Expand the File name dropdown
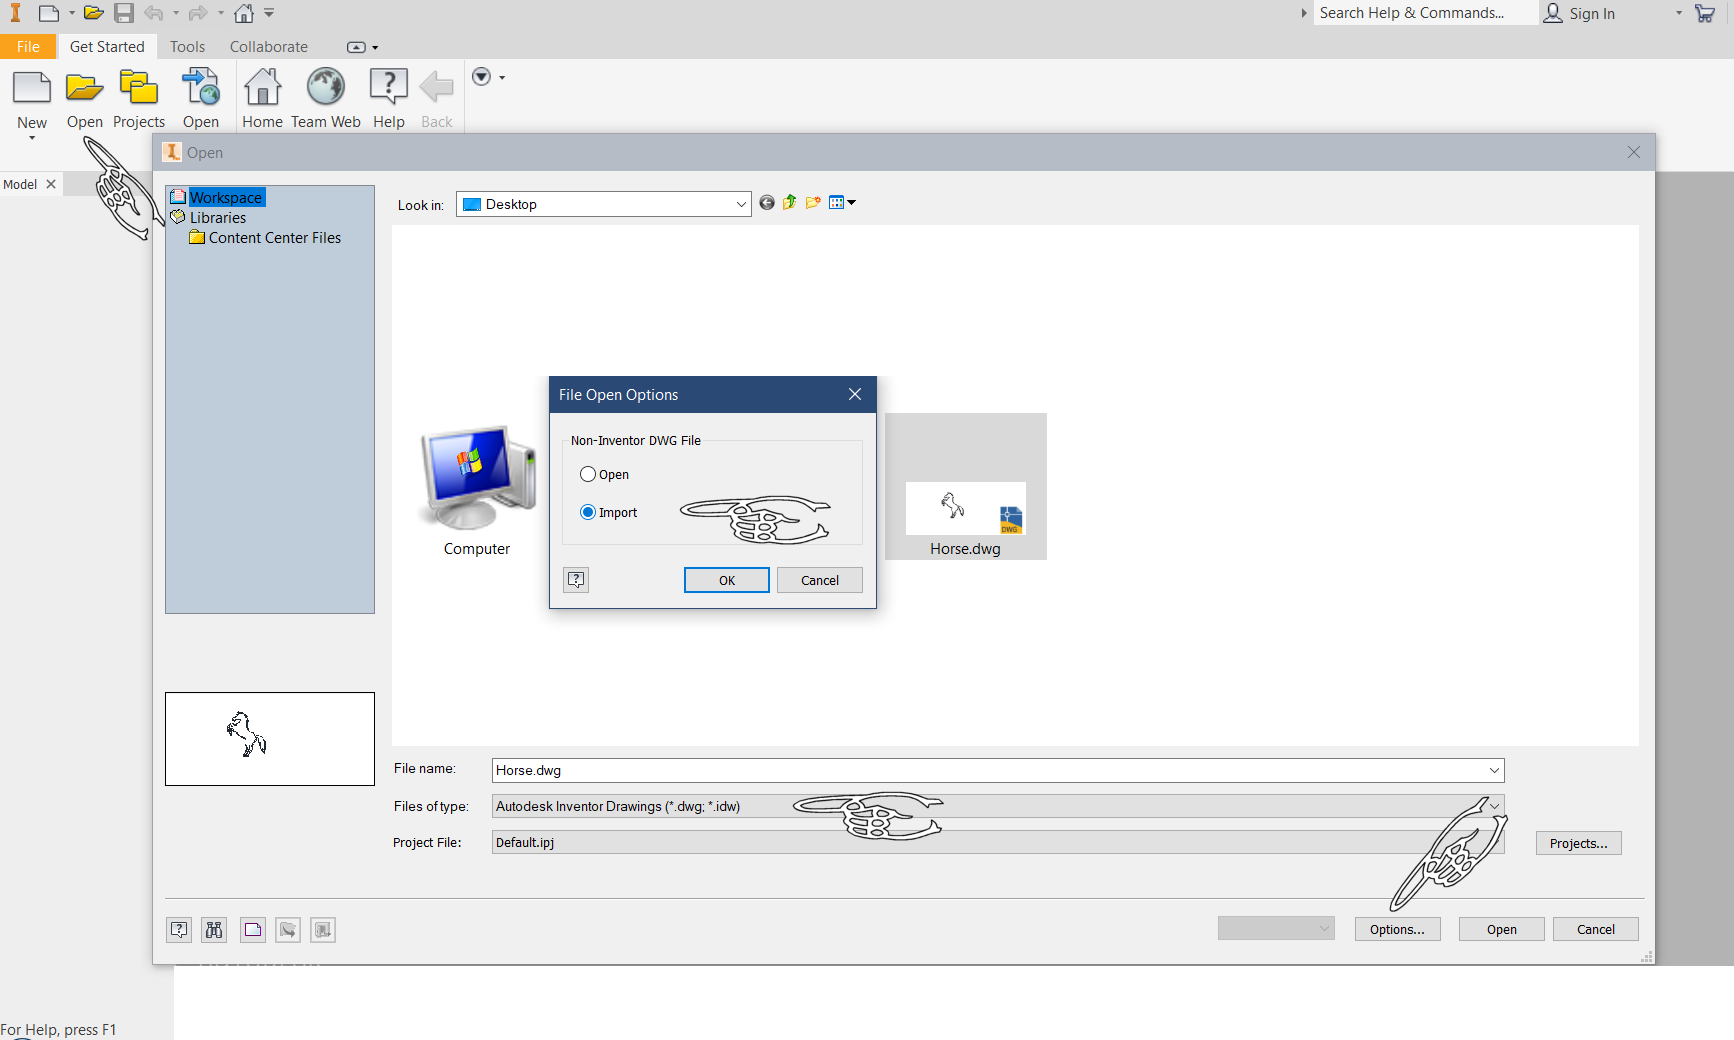 coord(1494,770)
